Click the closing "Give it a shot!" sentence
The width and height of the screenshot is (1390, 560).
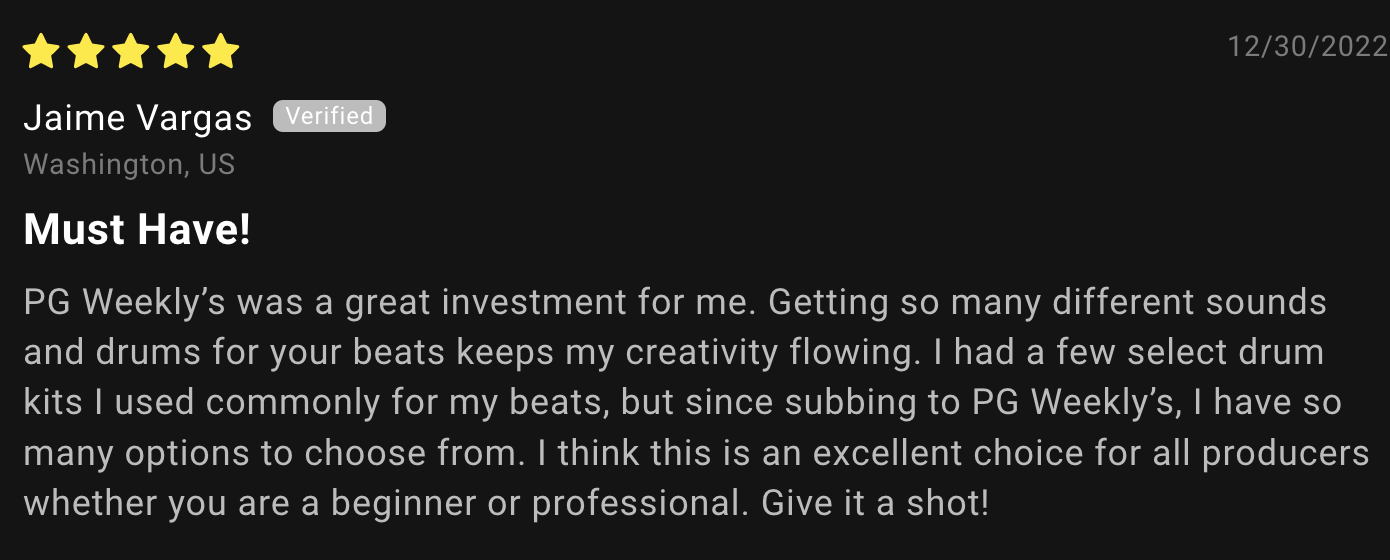(875, 503)
